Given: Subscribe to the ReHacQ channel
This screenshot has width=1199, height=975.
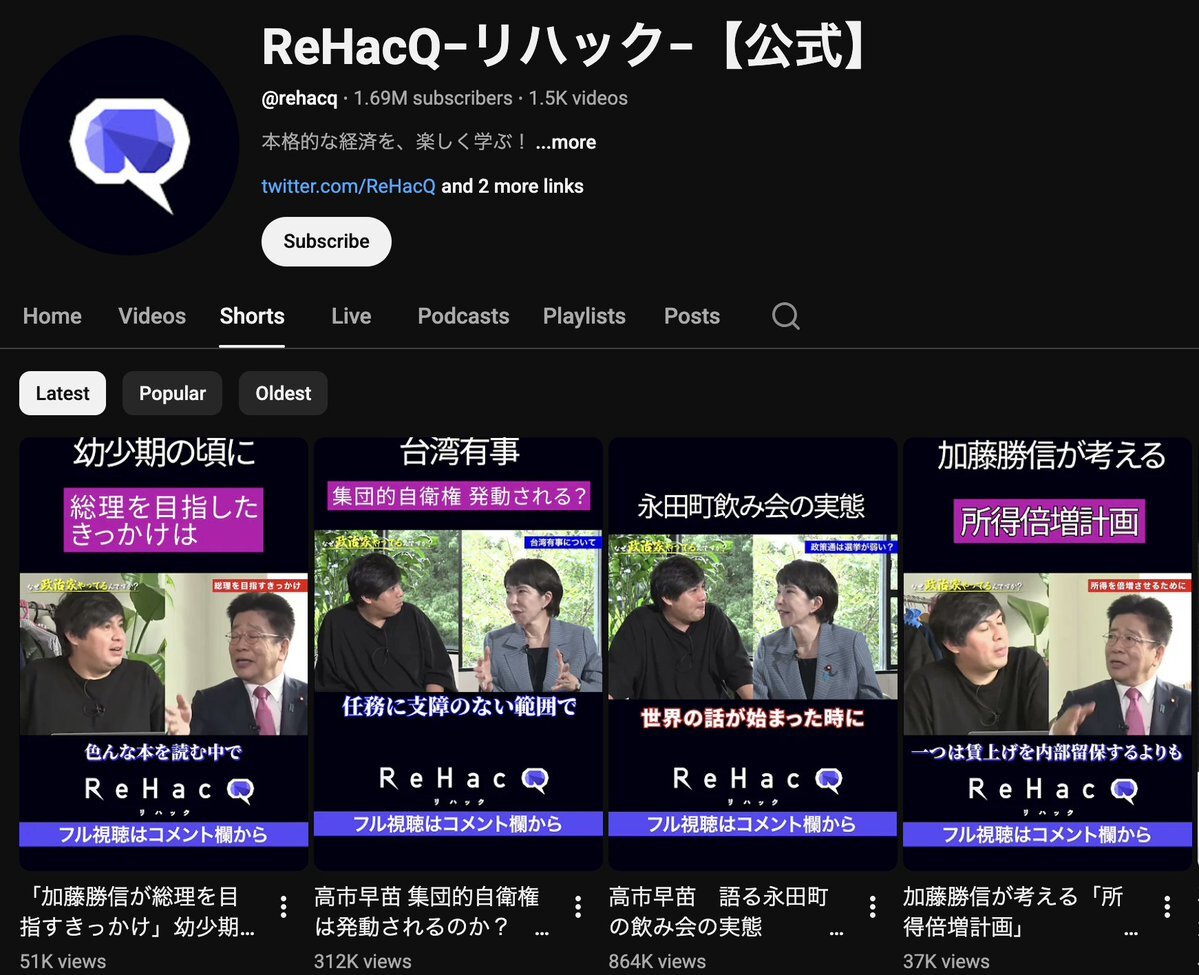Looking at the screenshot, I should 326,241.
